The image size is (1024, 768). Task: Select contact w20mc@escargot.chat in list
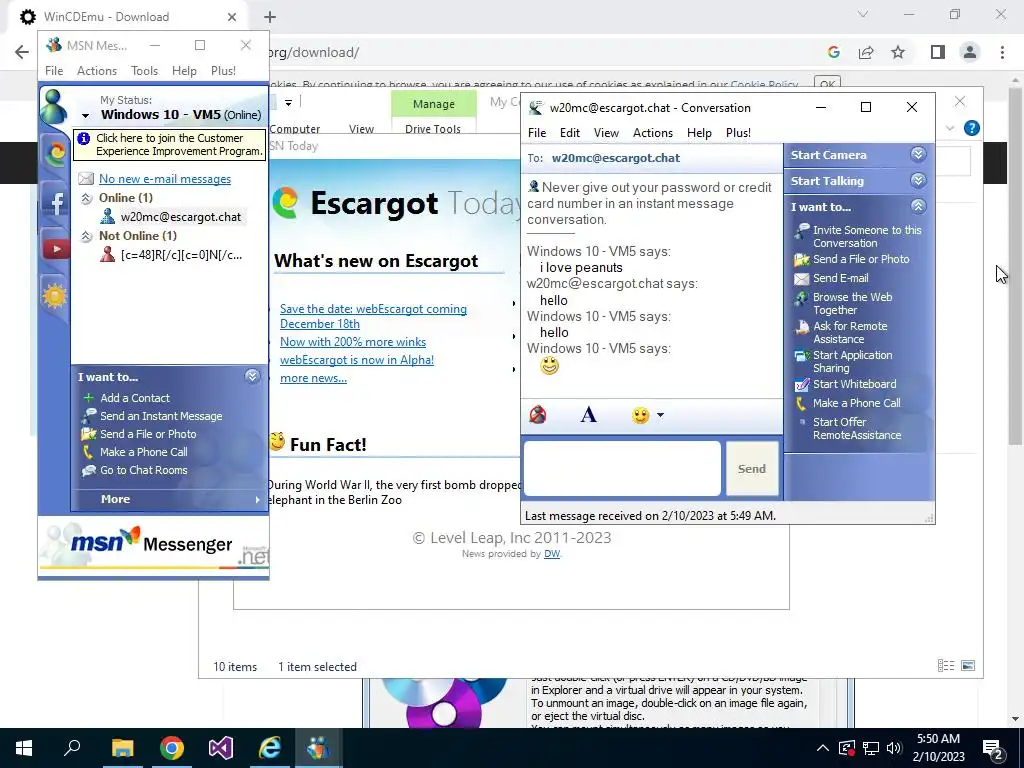[180, 217]
